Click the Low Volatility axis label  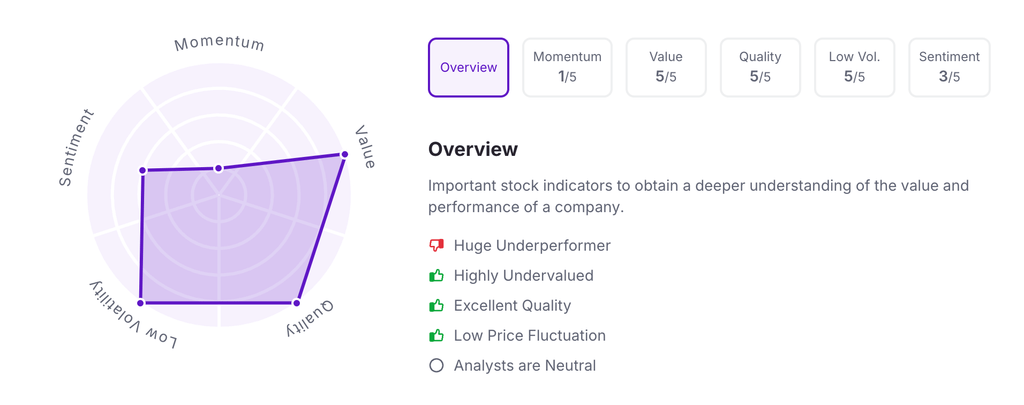(x=134, y=316)
